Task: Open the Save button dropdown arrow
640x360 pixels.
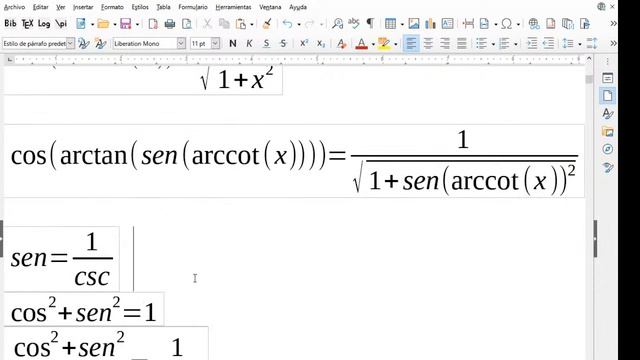Action: [x=137, y=24]
